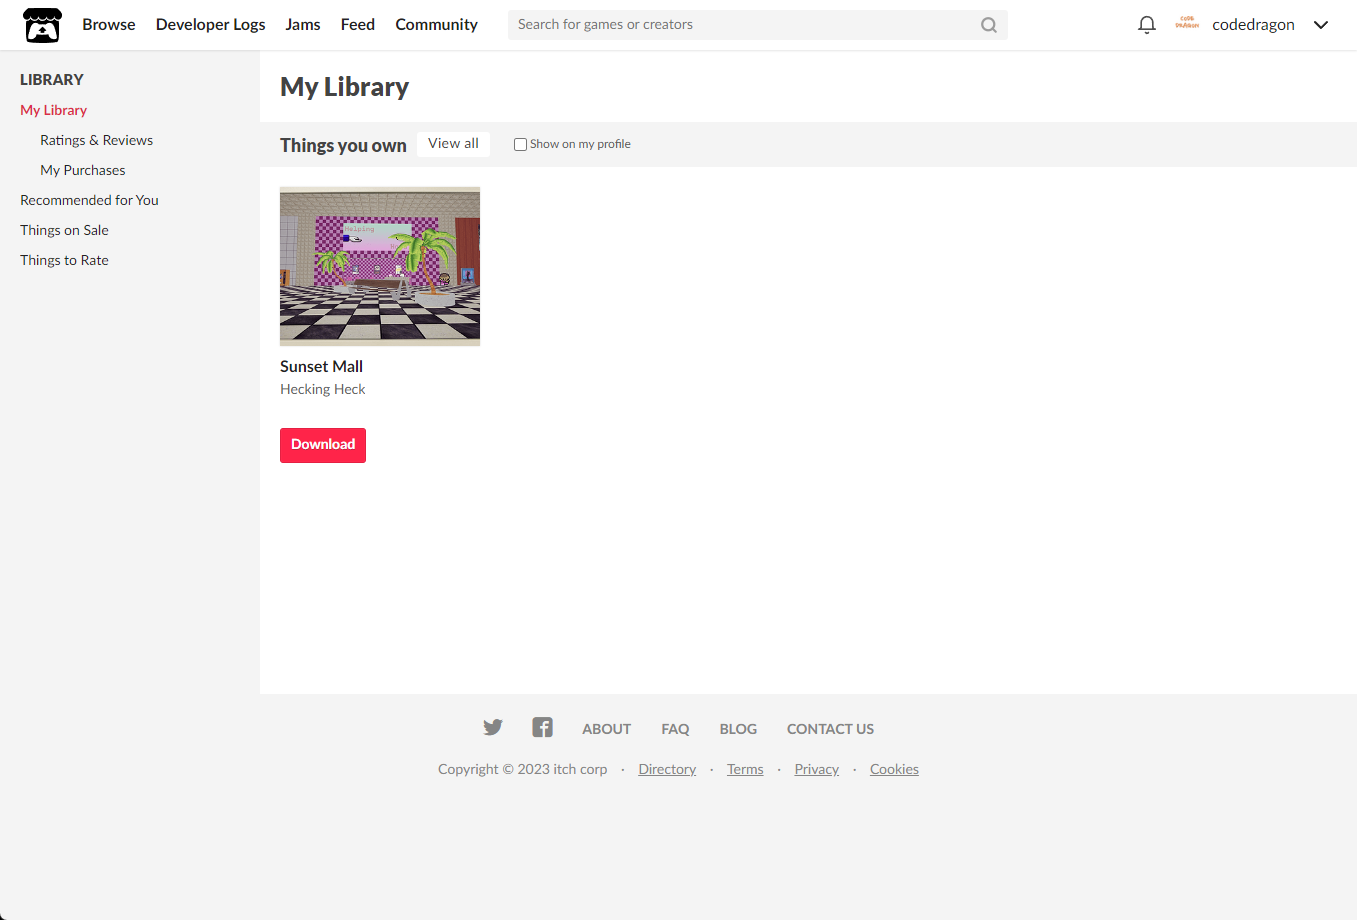
Task: Select My Library in sidebar
Action: click(x=54, y=110)
